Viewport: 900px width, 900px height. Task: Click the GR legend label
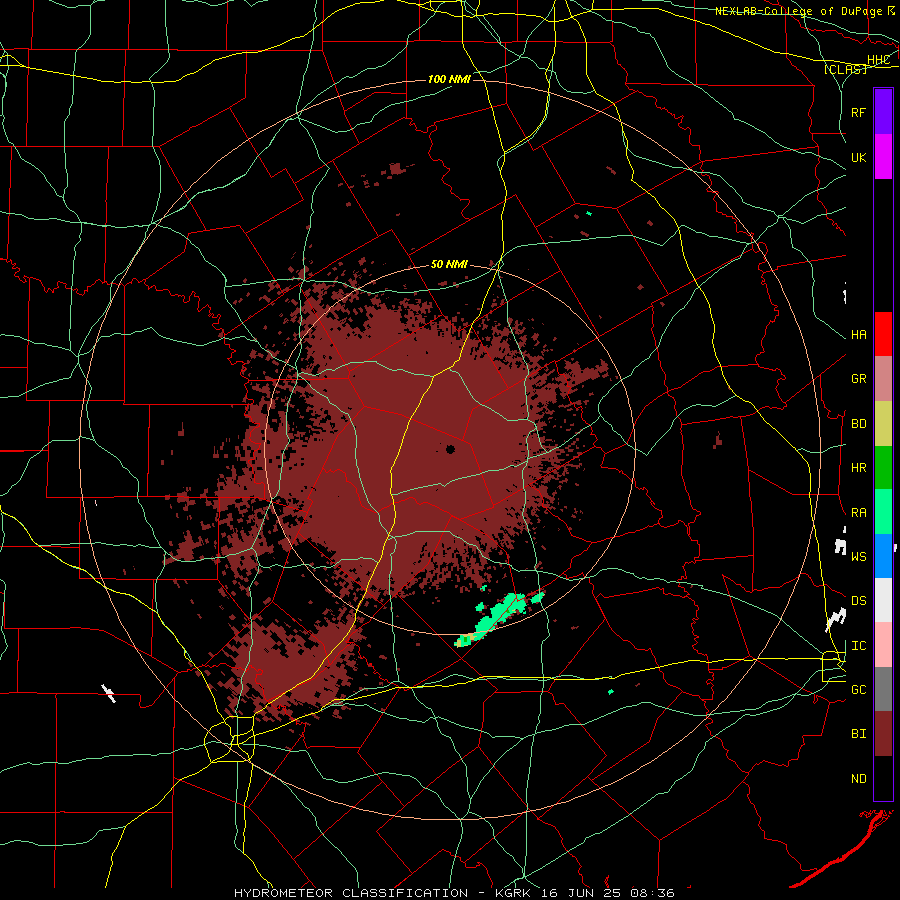coord(858,379)
